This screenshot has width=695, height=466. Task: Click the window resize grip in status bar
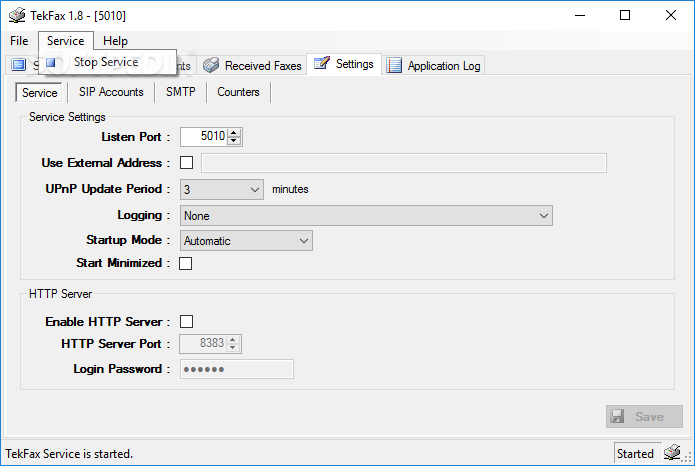(x=688, y=457)
